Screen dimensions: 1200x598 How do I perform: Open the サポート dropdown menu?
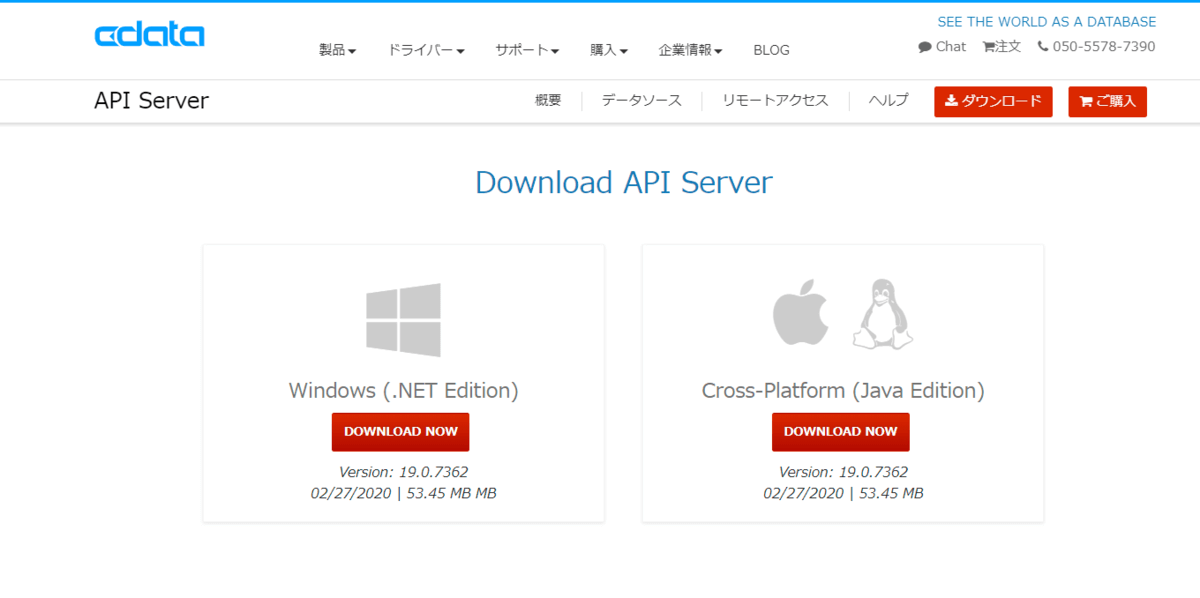(526, 50)
